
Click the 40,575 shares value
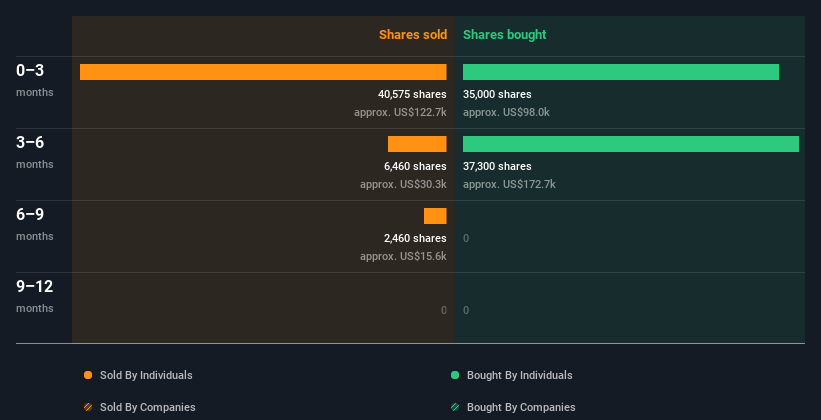click(412, 94)
